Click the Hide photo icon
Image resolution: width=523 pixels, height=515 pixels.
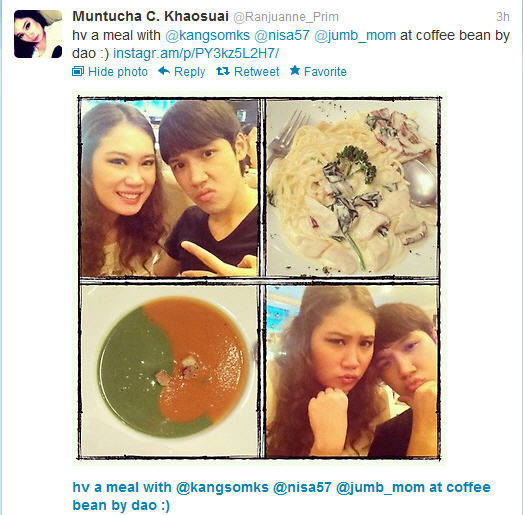tap(78, 71)
